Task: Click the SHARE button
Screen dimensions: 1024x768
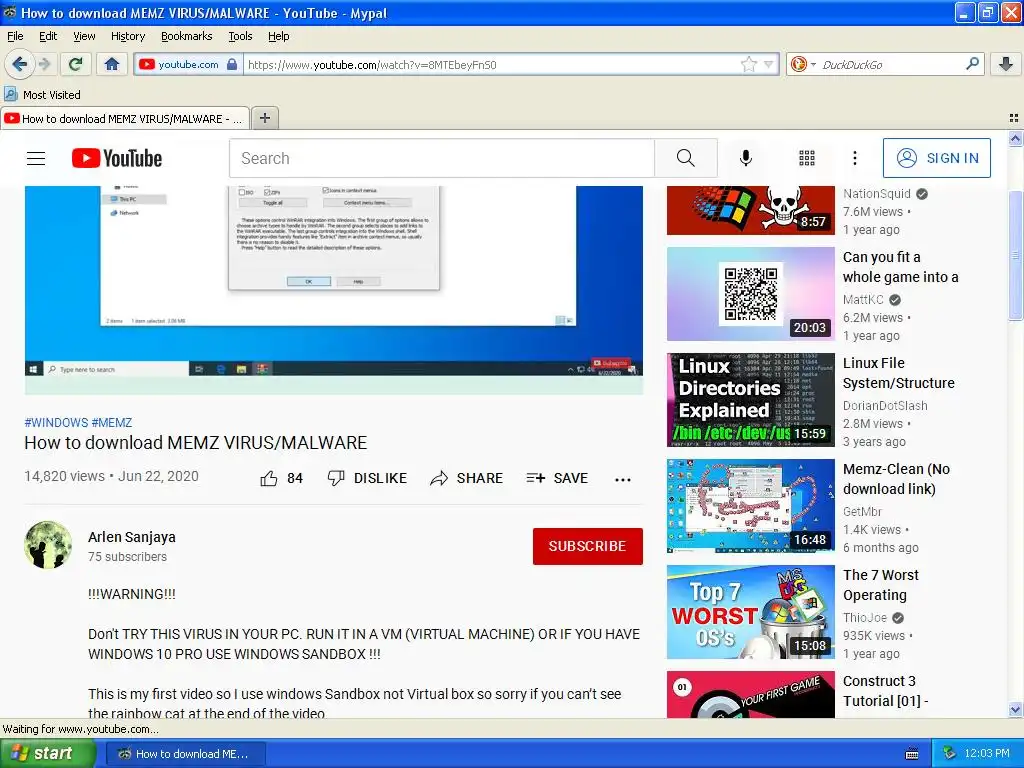Action: click(x=466, y=478)
